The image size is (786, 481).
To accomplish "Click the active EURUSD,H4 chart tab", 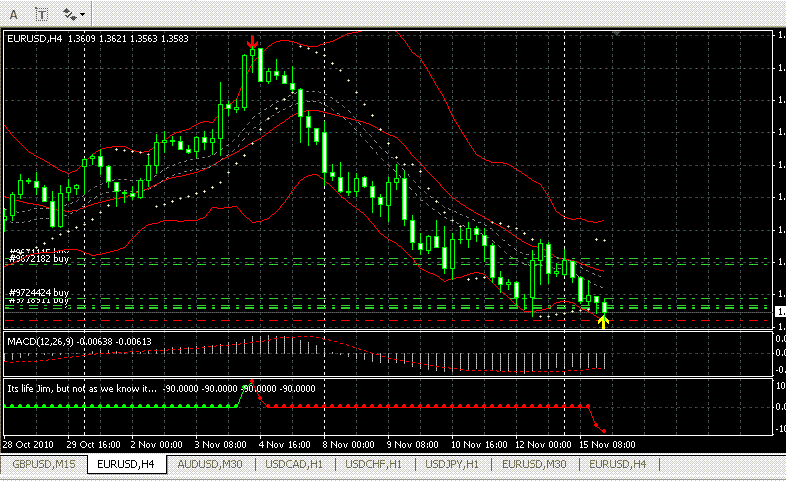I will tap(126, 464).
